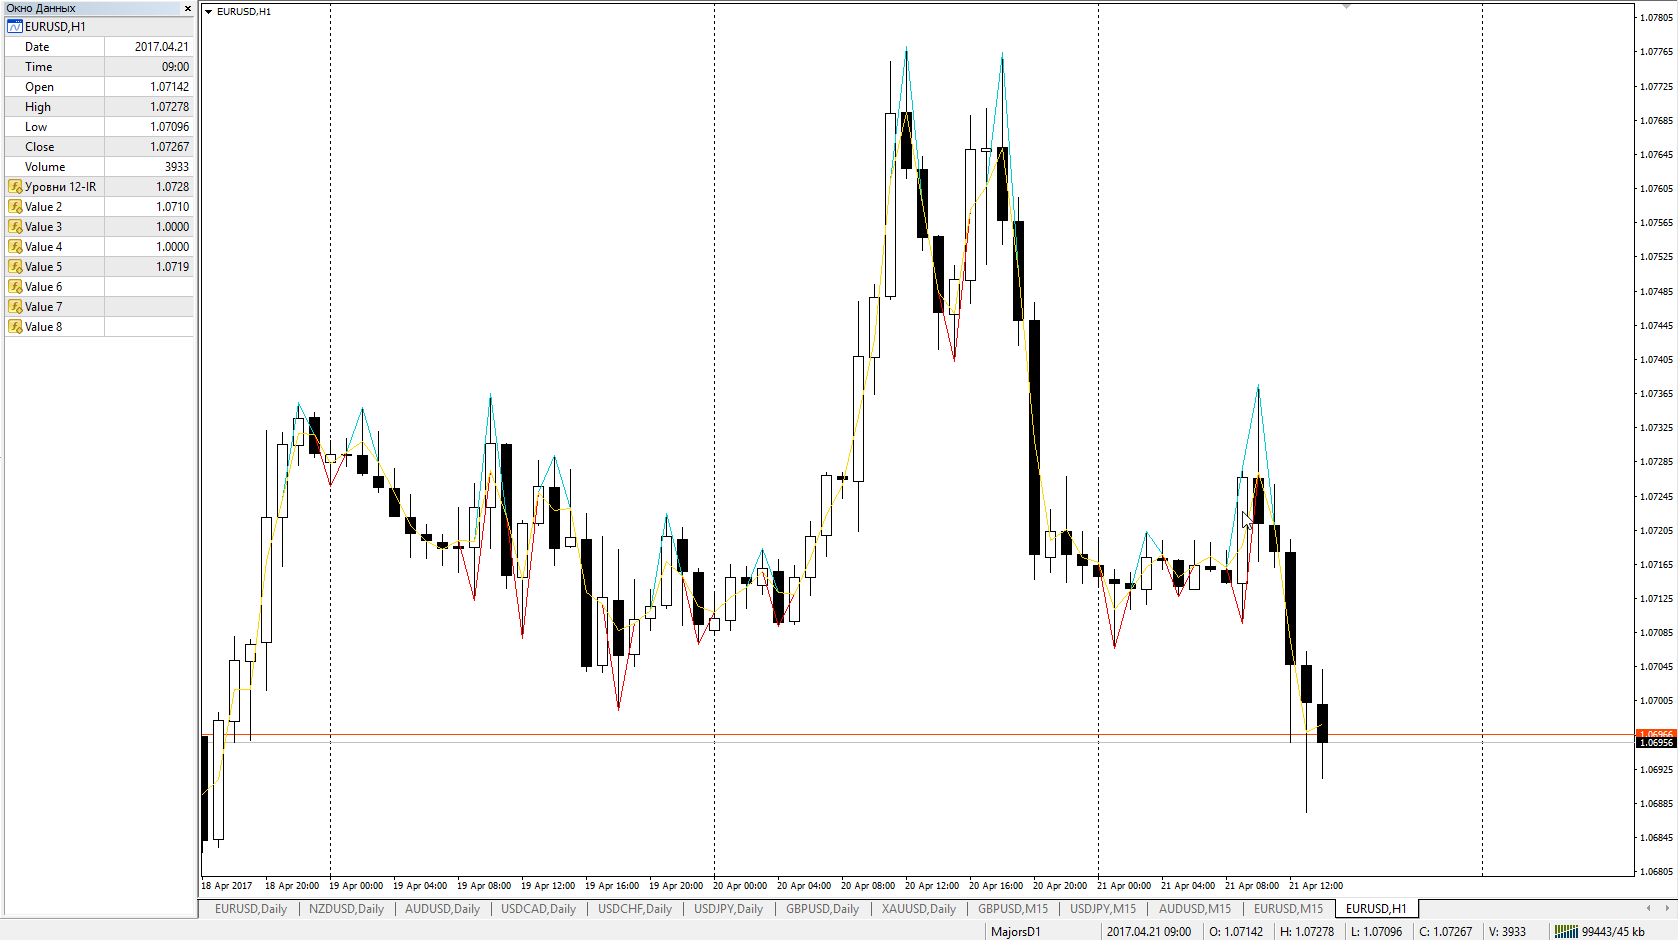1678x940 pixels.
Task: Switch to the USDCAD,Daily chart tab
Action: pos(538,909)
